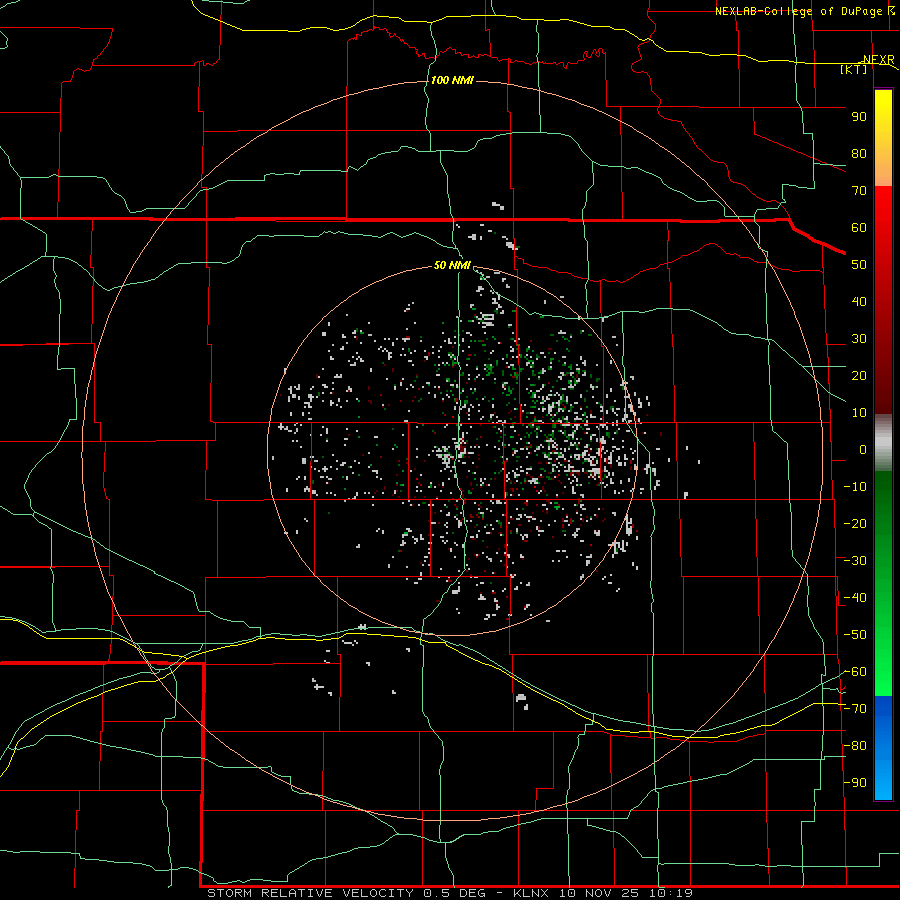
Task: Click the "50 NMI" range ring label
Action: tap(452, 265)
